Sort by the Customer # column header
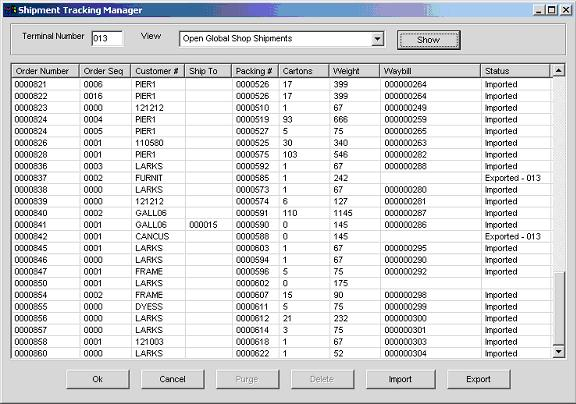This screenshot has width=576, height=404. coord(157,71)
